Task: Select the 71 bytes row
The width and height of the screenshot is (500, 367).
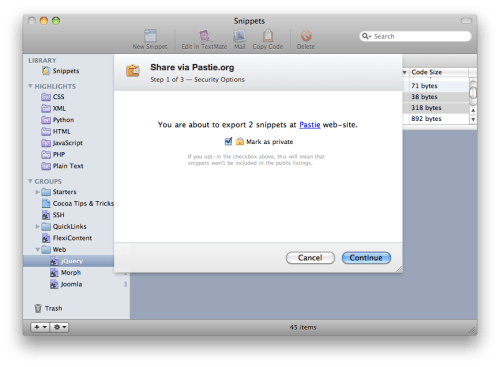Action: point(436,86)
